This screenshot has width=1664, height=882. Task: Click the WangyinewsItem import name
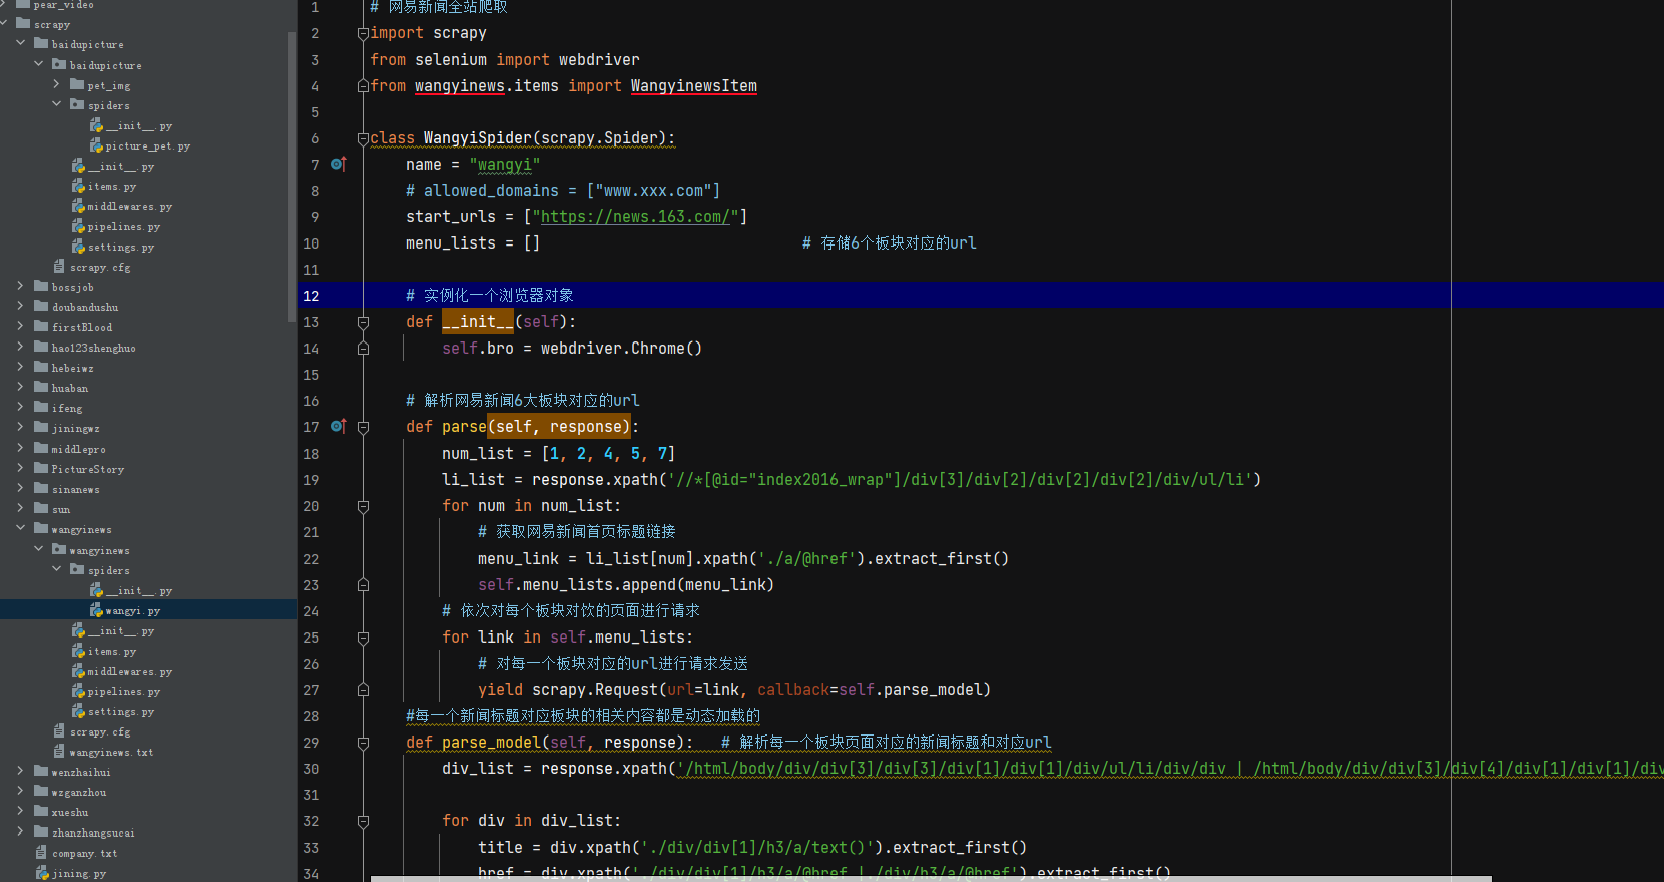click(693, 86)
